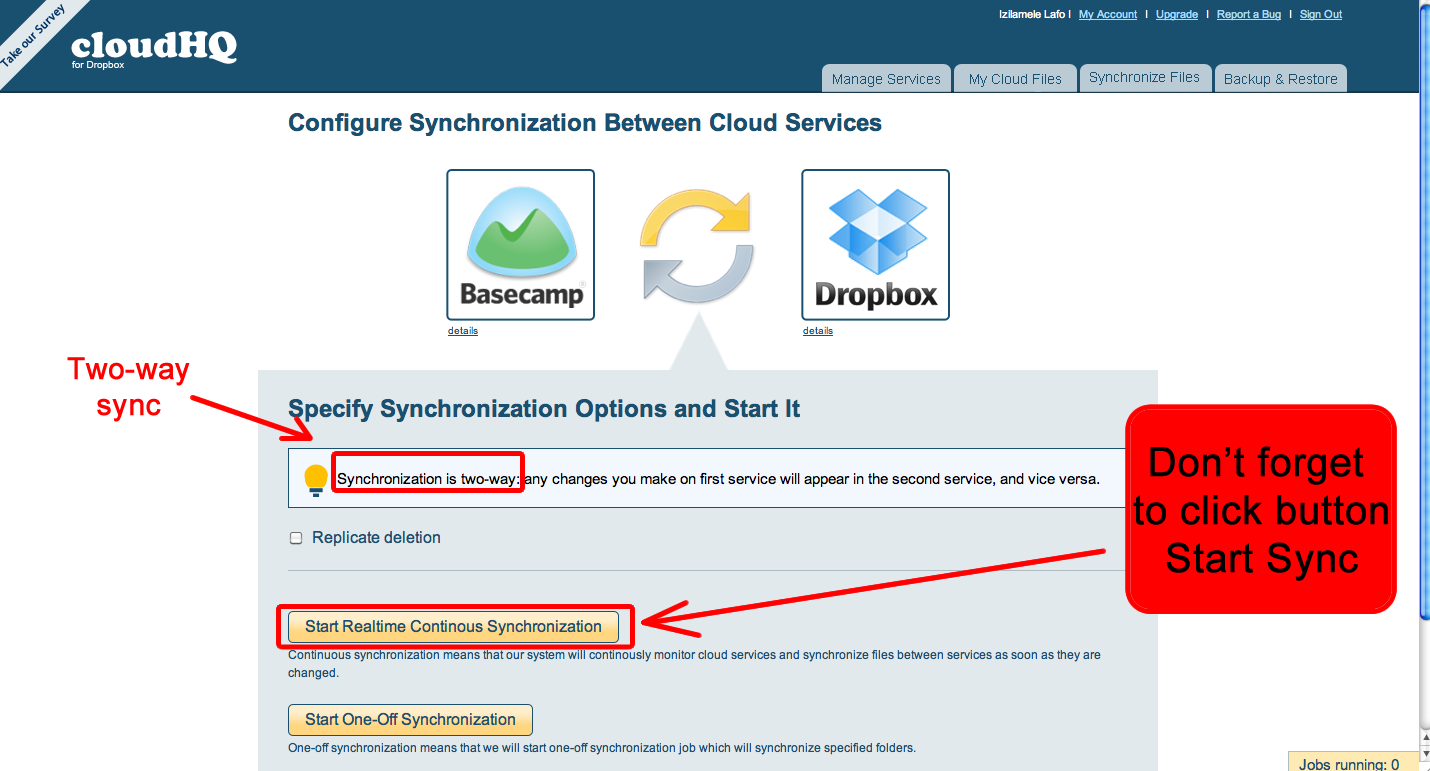
Task: Open the Manage Services tab
Action: click(886, 79)
